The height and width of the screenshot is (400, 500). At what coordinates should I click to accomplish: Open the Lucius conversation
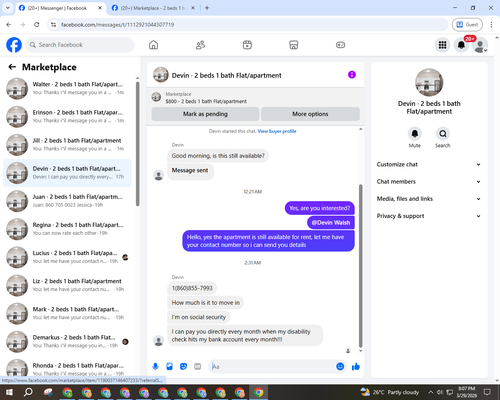(x=67, y=257)
